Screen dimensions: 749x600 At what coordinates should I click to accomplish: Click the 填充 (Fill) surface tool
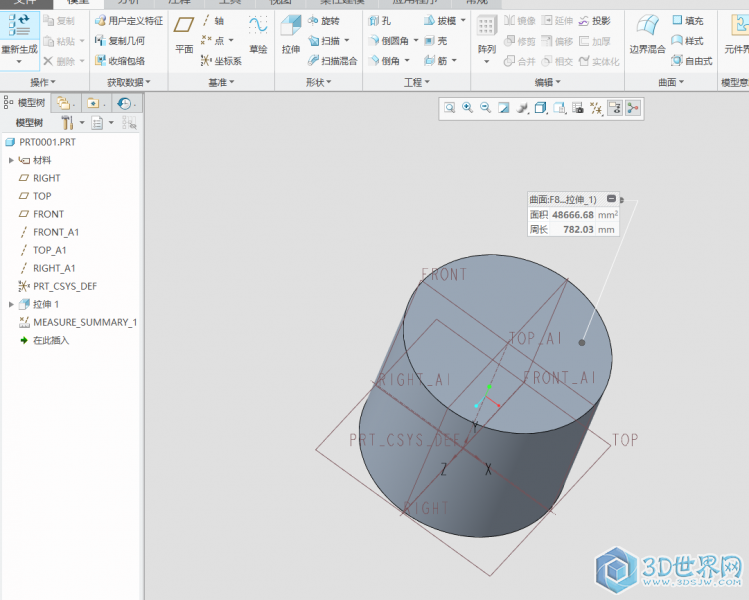coord(687,21)
